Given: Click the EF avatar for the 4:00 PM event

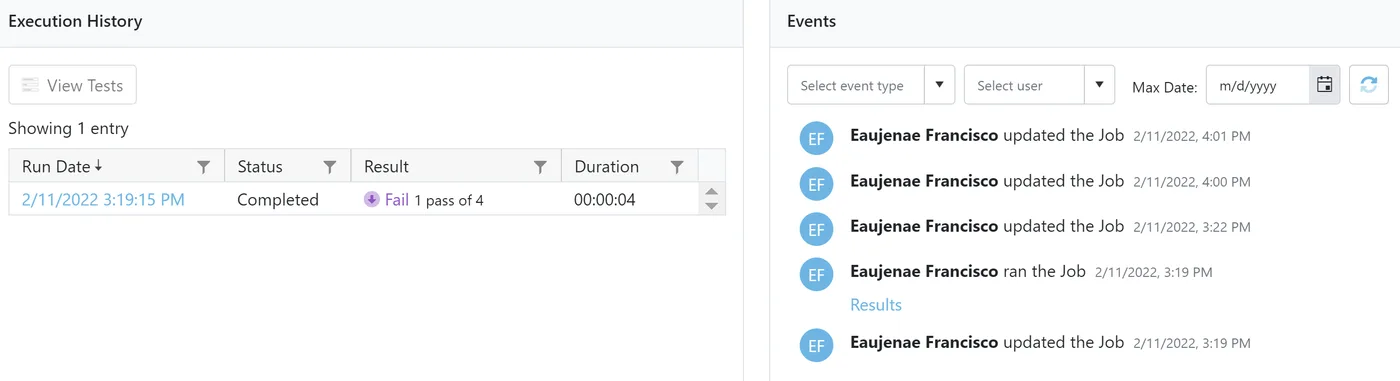Looking at the screenshot, I should tap(817, 184).
